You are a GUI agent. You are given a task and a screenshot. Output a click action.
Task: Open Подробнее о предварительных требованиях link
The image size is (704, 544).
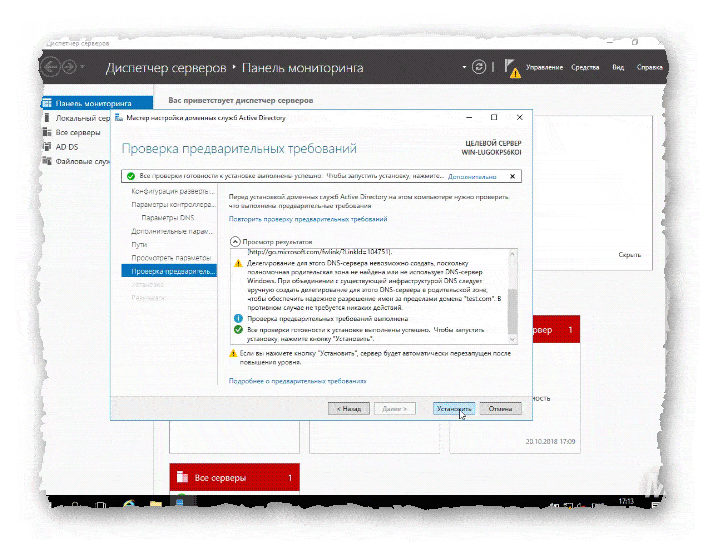coord(297,381)
